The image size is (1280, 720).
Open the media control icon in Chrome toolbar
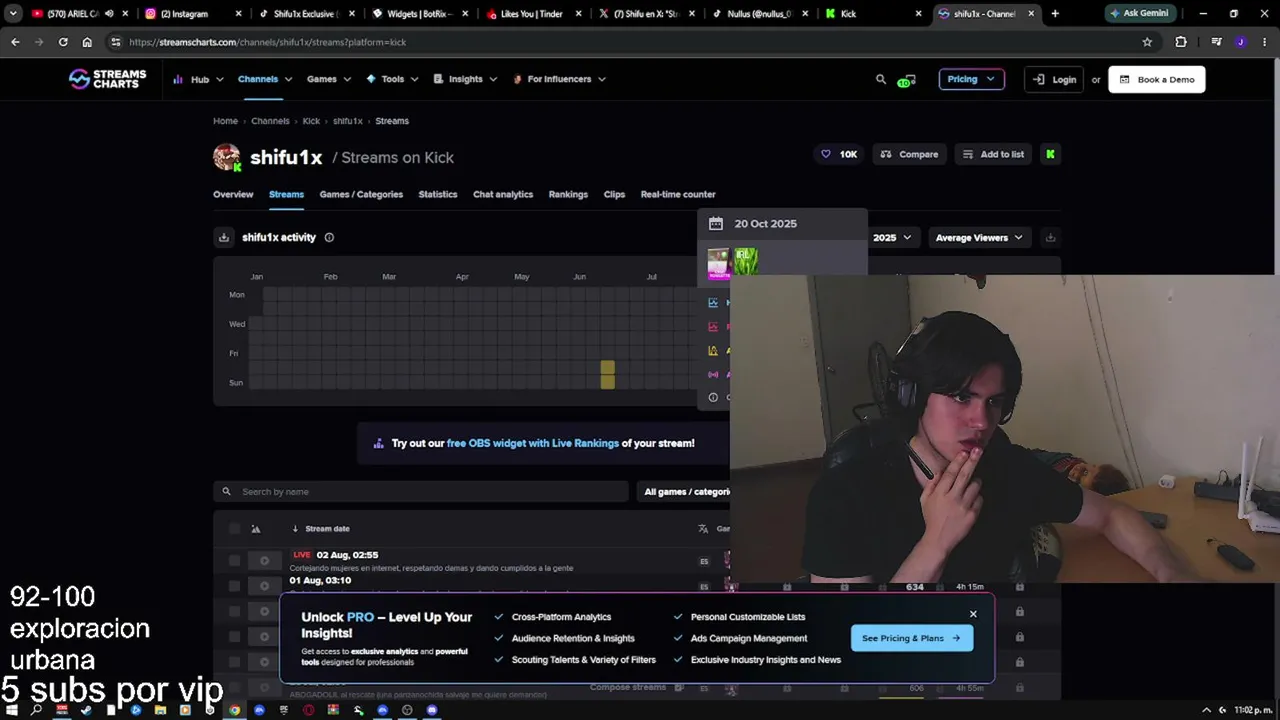[1216, 42]
